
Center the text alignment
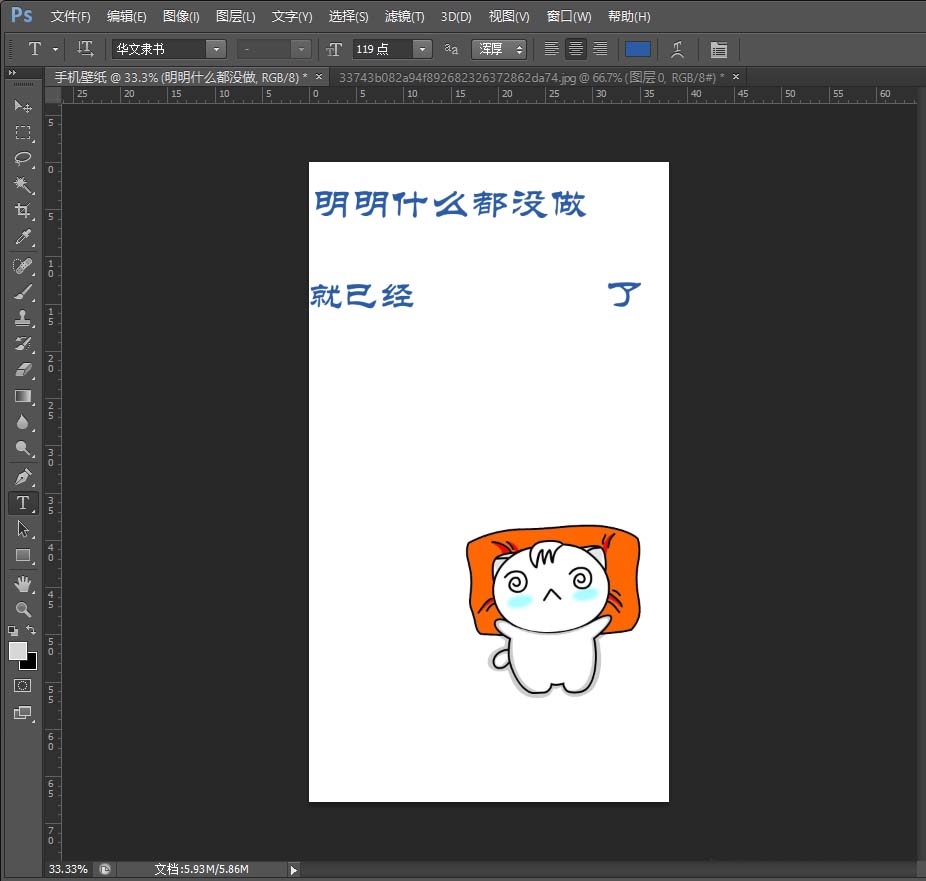(x=576, y=48)
